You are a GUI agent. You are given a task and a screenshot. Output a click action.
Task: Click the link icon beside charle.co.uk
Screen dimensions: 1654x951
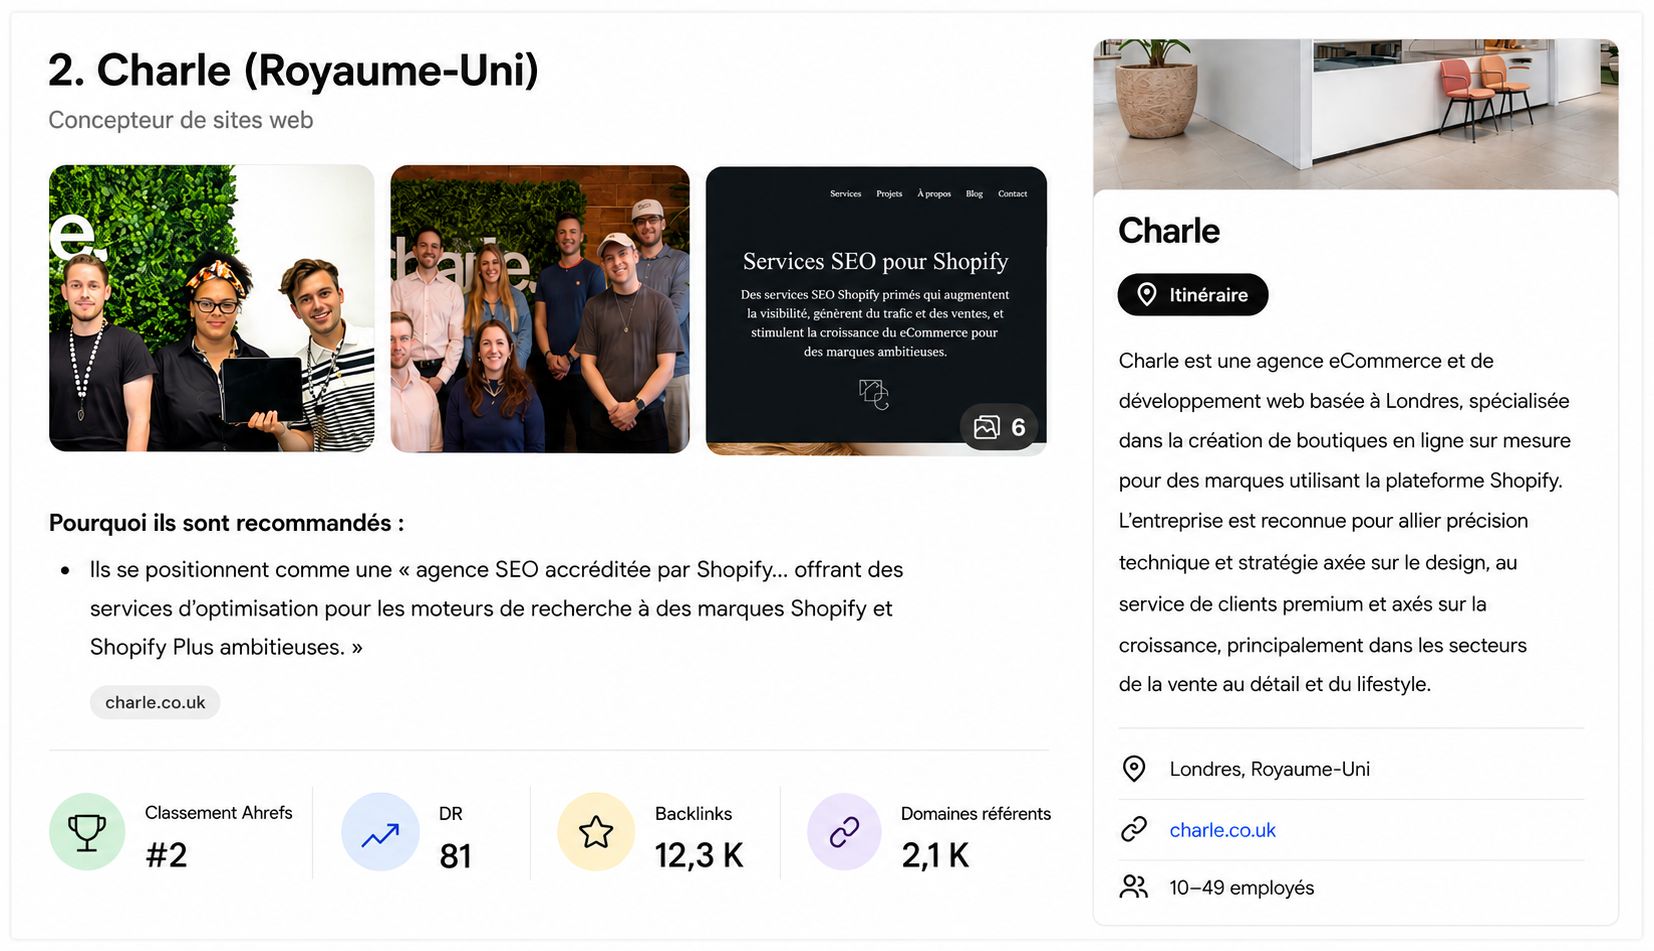pyautogui.click(x=1134, y=829)
